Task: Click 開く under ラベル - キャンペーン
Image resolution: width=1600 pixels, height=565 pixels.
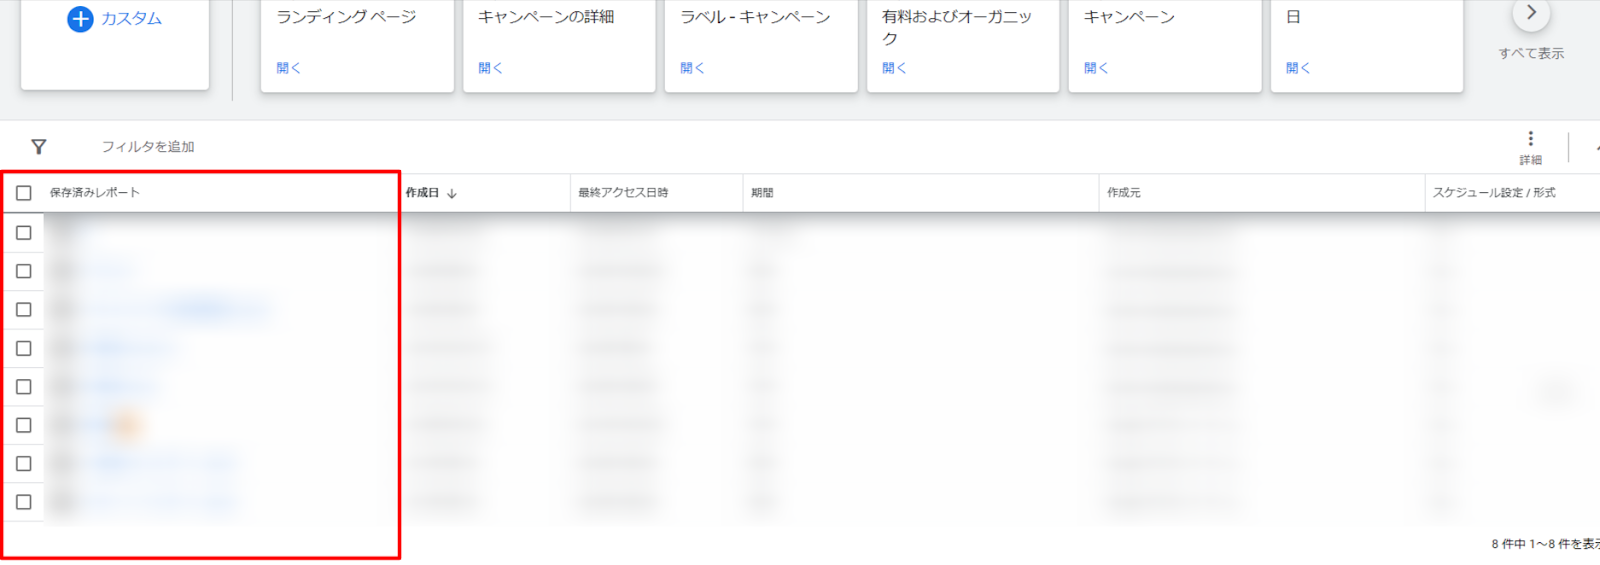Action: (x=692, y=68)
